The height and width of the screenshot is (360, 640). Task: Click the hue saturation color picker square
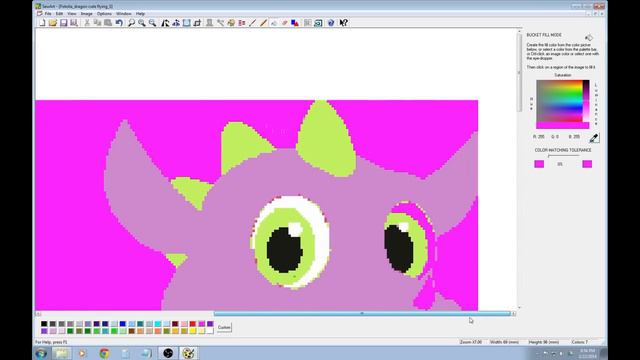(x=559, y=100)
